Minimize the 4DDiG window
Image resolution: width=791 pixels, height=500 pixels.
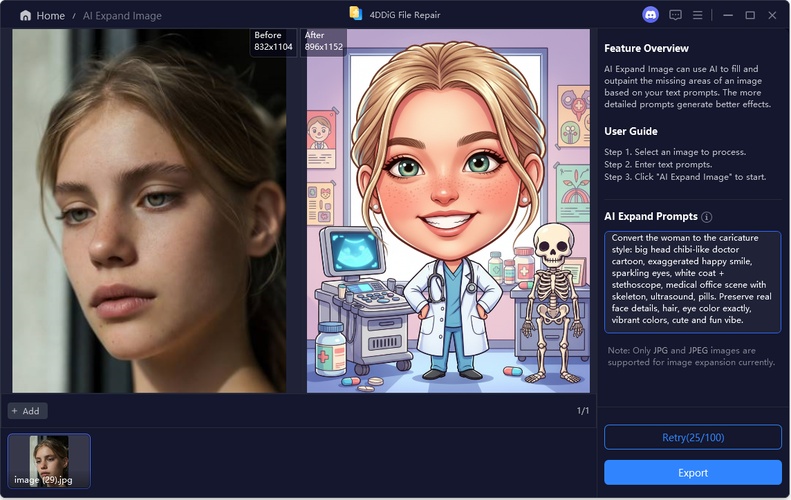pos(728,15)
